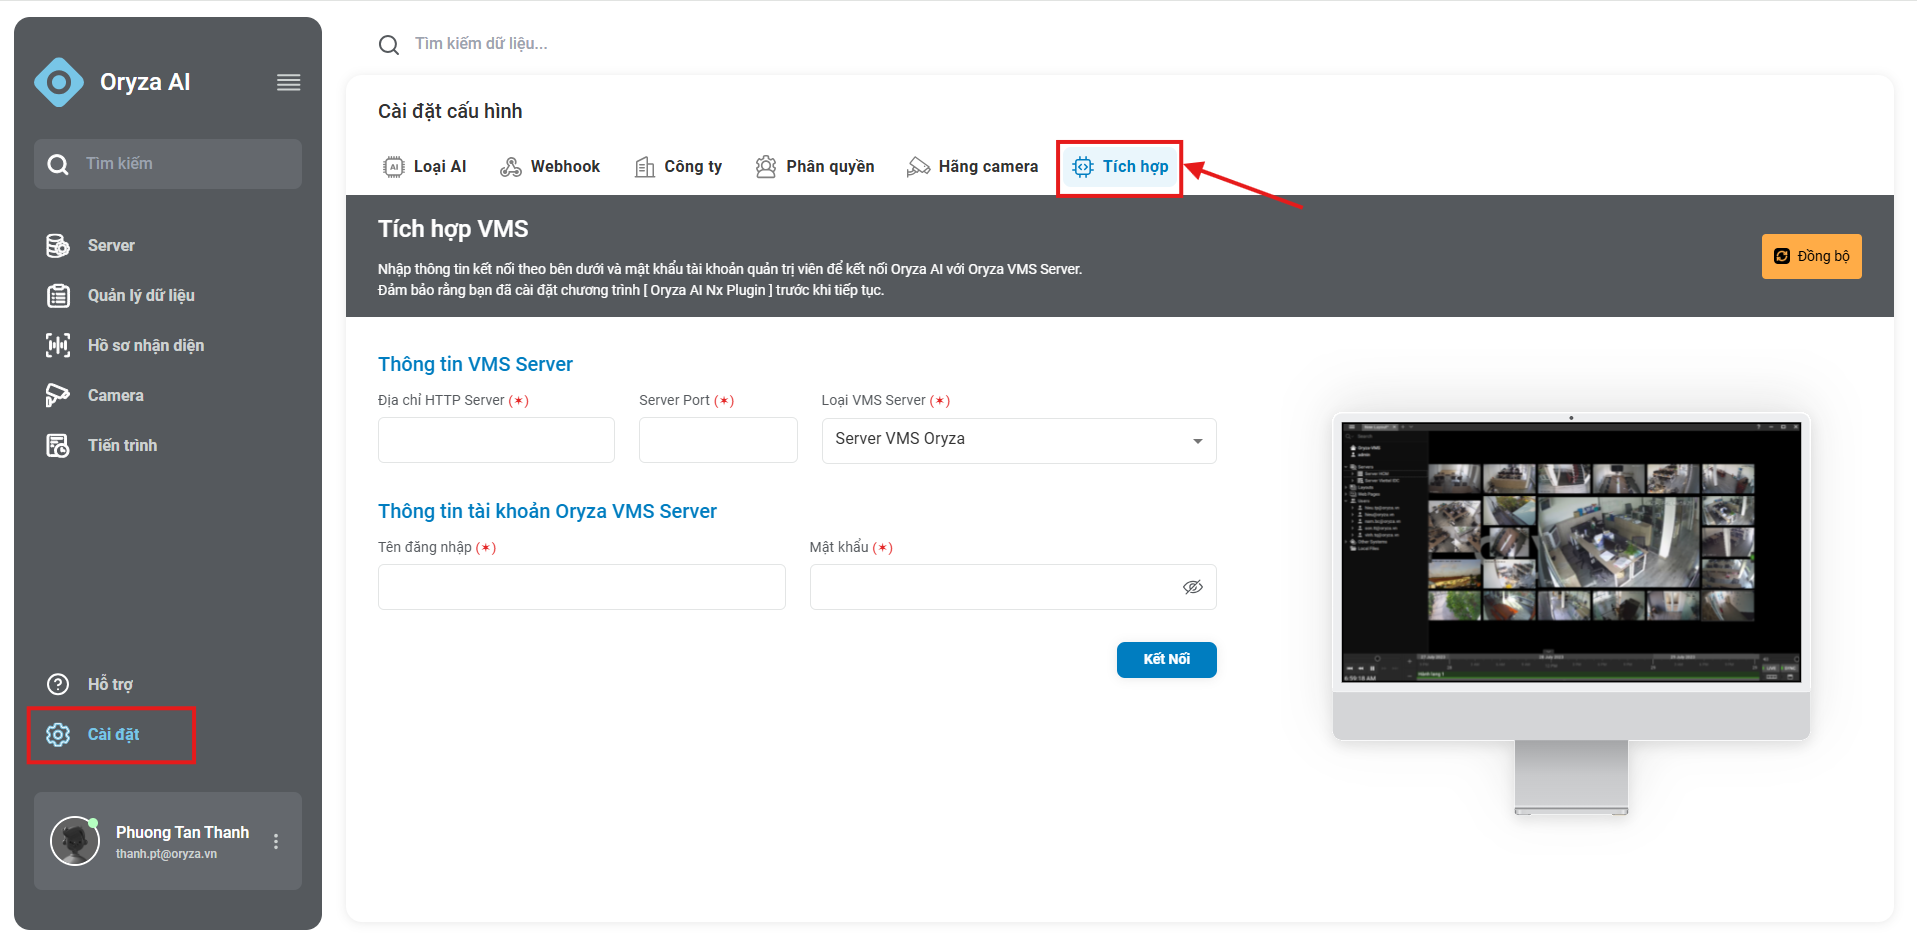Viewport: 1917px width, 941px height.
Task: Open Loại VMS Server dropdown arrow
Action: point(1198,442)
